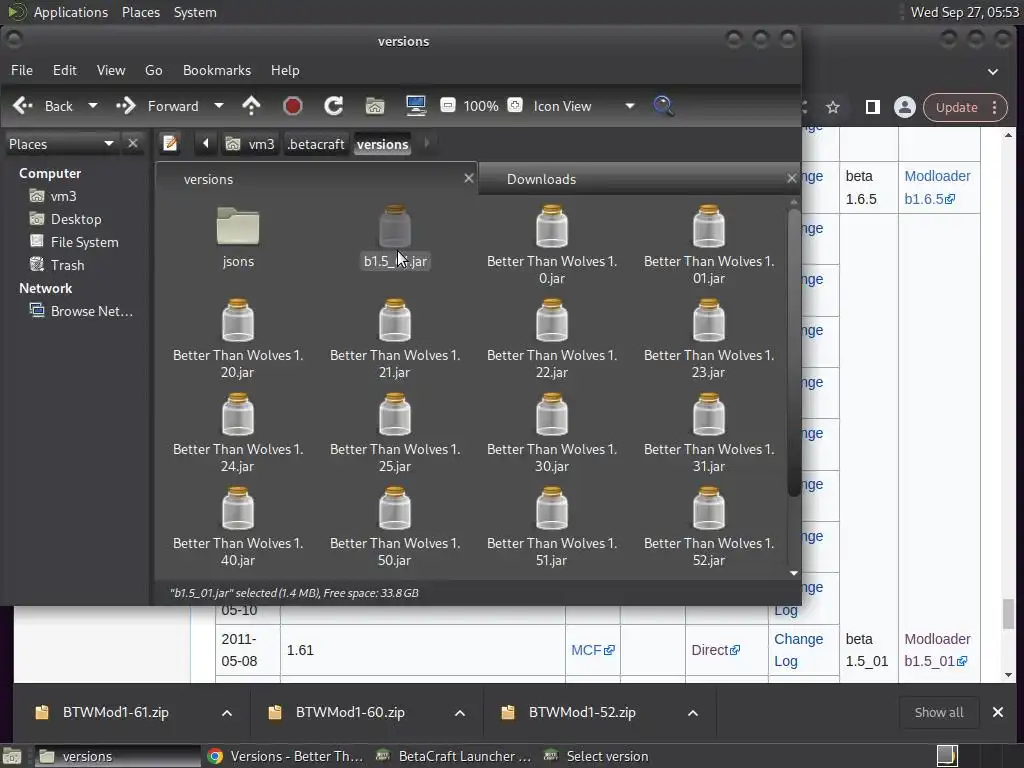The image size is (1024, 768).
Task: Click the path bar left scroll arrow
Action: point(206,143)
